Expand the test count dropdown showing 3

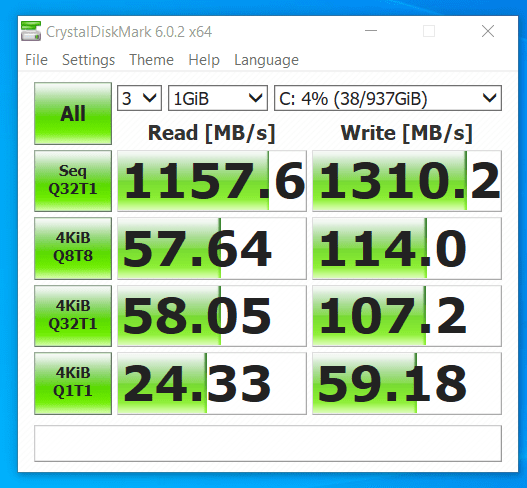(x=139, y=98)
